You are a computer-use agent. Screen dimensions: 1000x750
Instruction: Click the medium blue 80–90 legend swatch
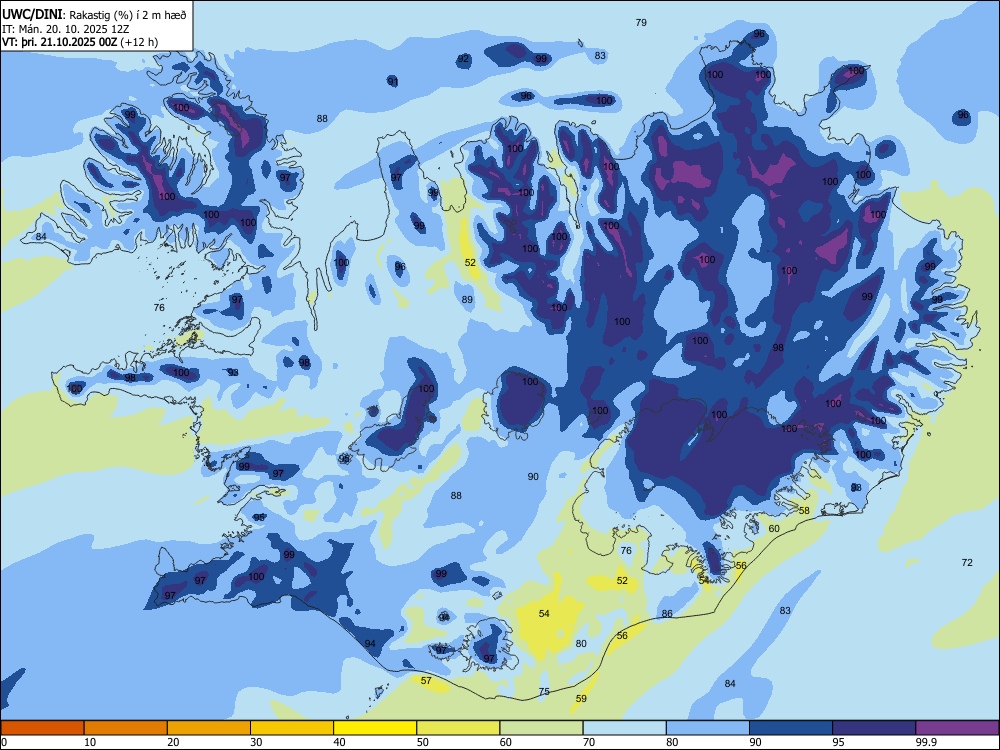(708, 728)
